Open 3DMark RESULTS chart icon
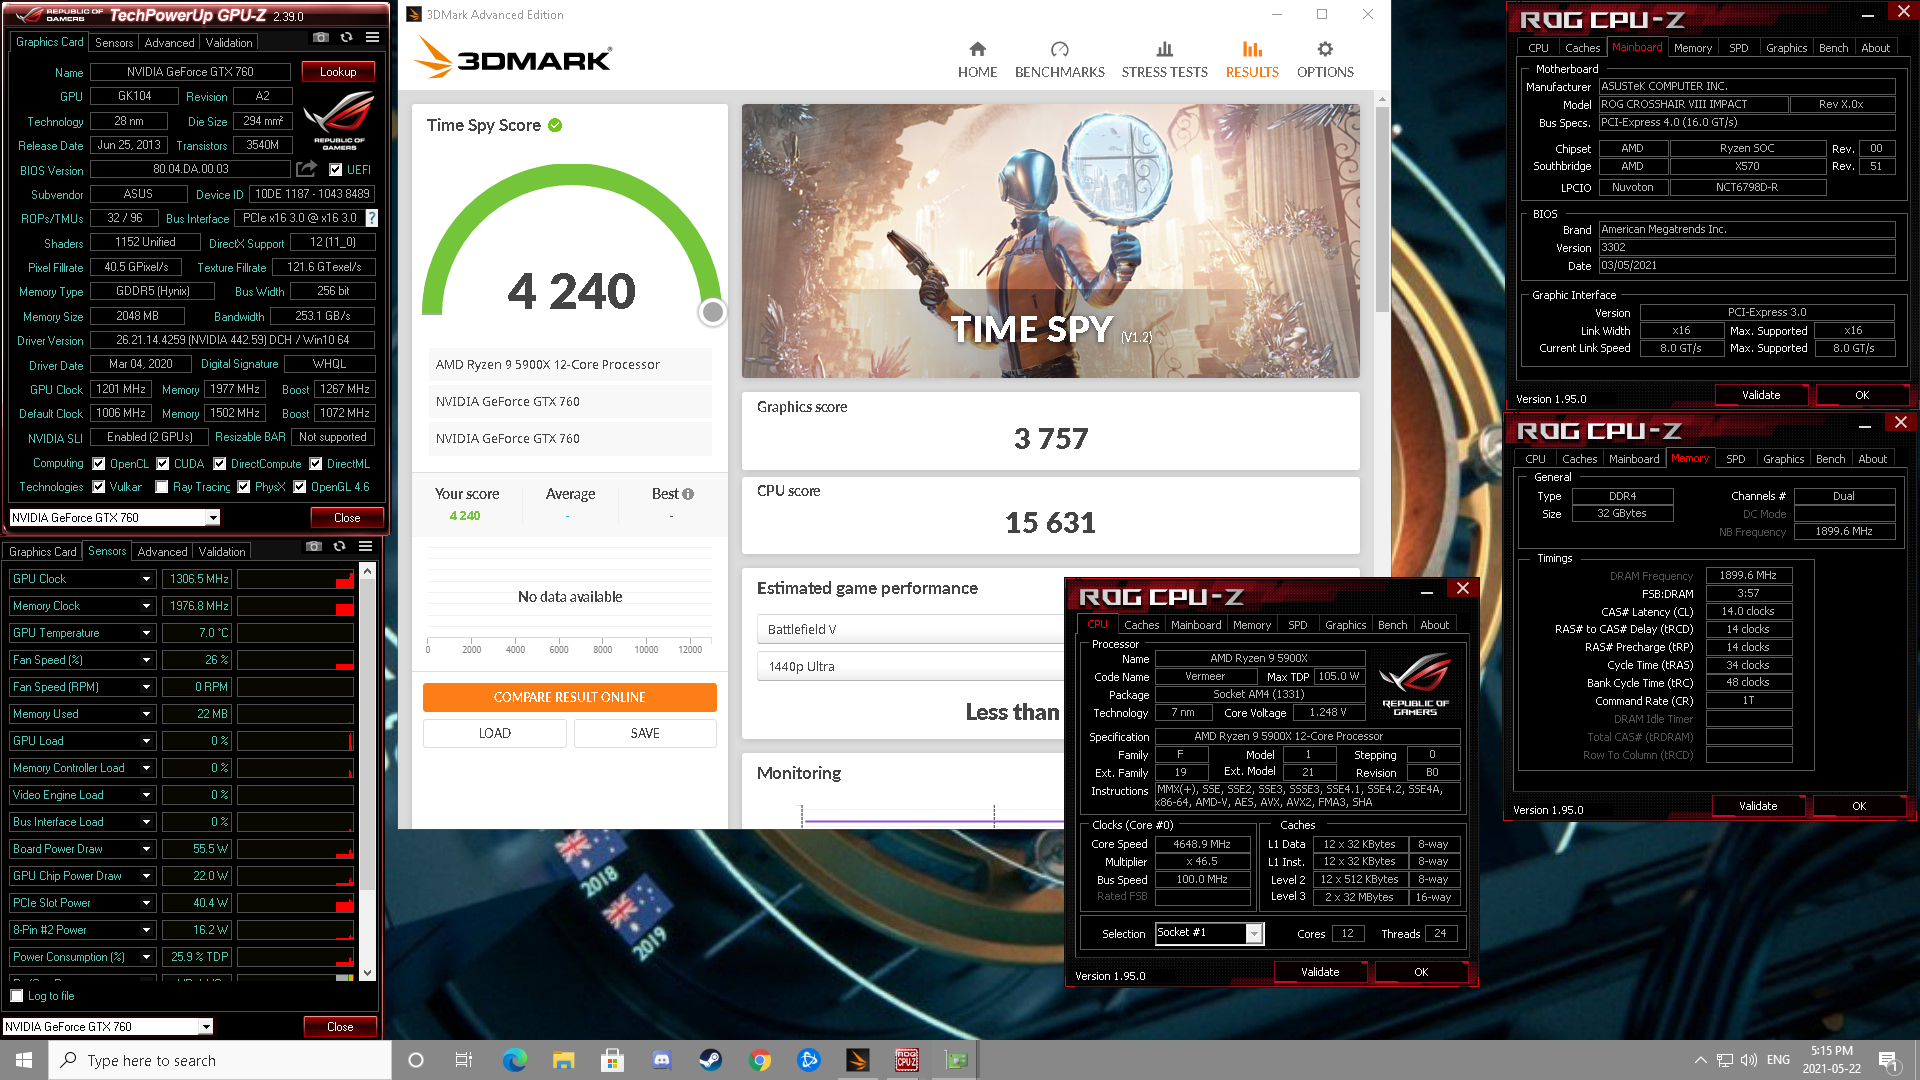This screenshot has height=1080, width=1920. tap(1252, 49)
